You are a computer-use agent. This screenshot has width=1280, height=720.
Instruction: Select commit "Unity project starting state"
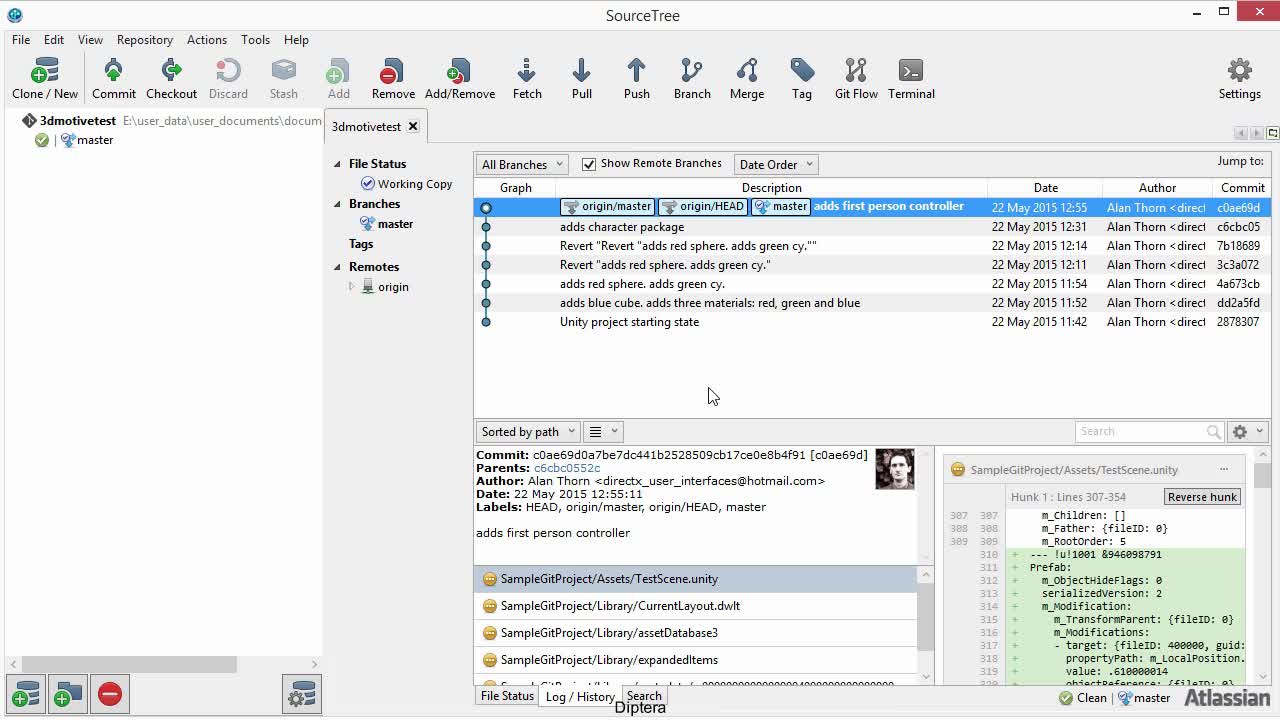tap(872, 322)
